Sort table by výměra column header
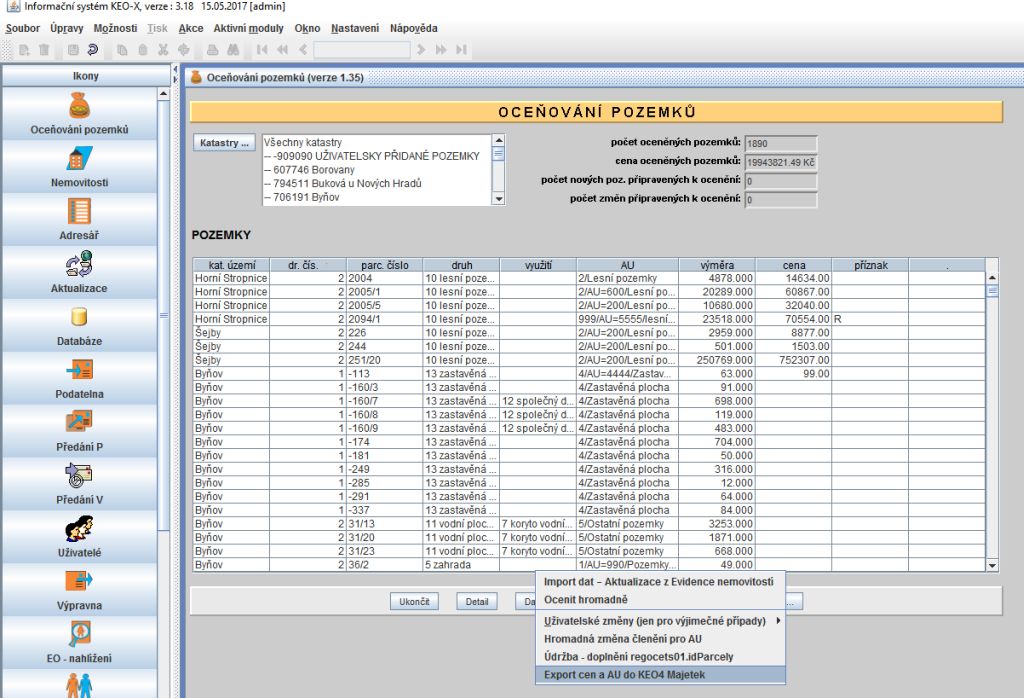The width and height of the screenshot is (1024, 698). [717, 265]
